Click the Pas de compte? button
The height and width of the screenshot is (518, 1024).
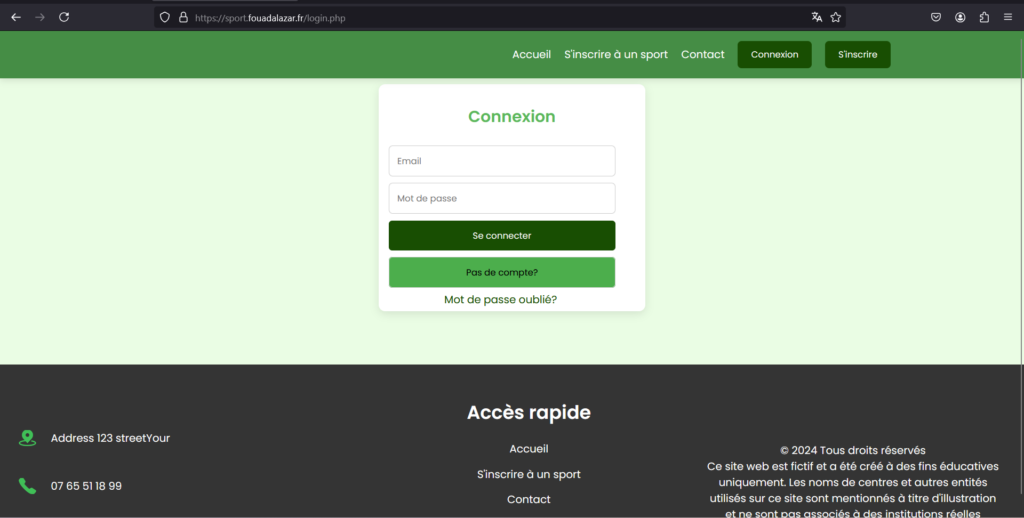point(501,272)
